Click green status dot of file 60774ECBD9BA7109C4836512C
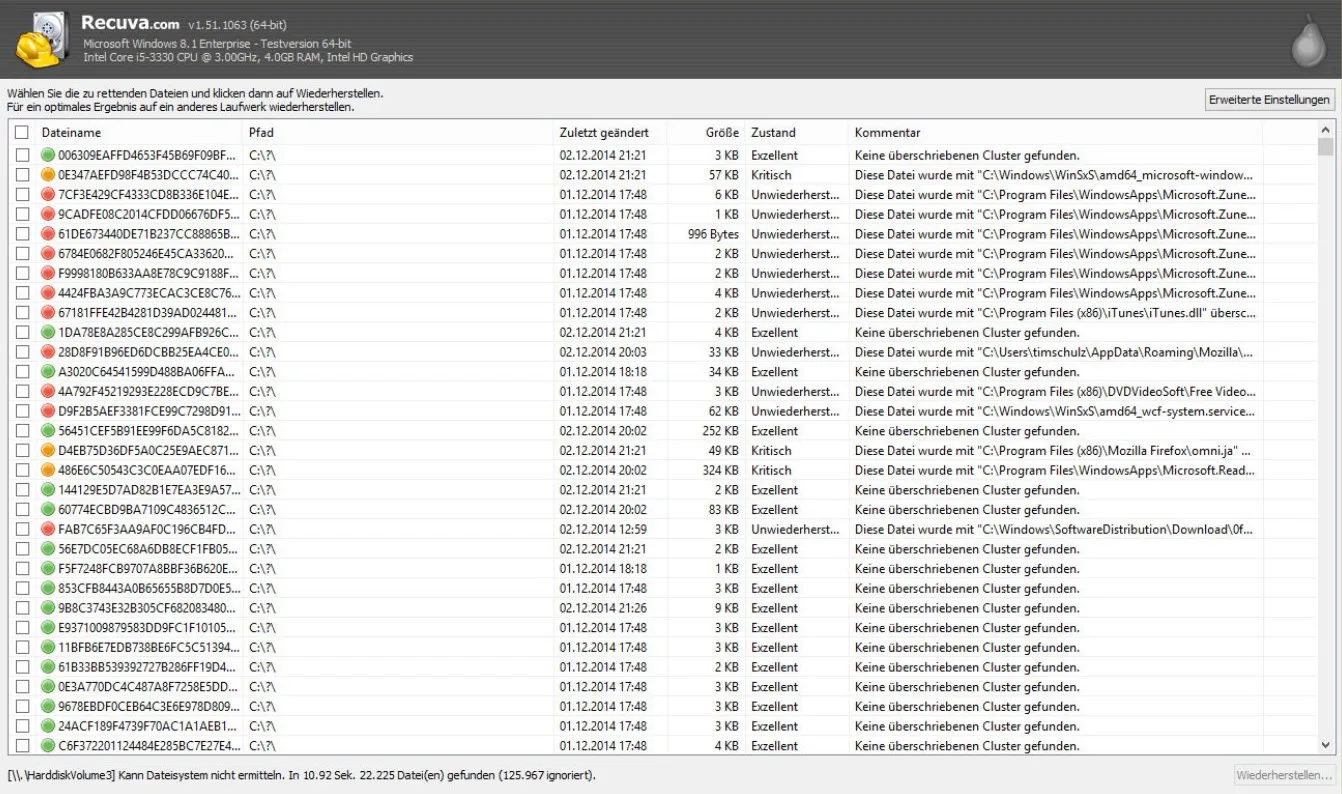Screen dimensions: 1342x794 47,510
